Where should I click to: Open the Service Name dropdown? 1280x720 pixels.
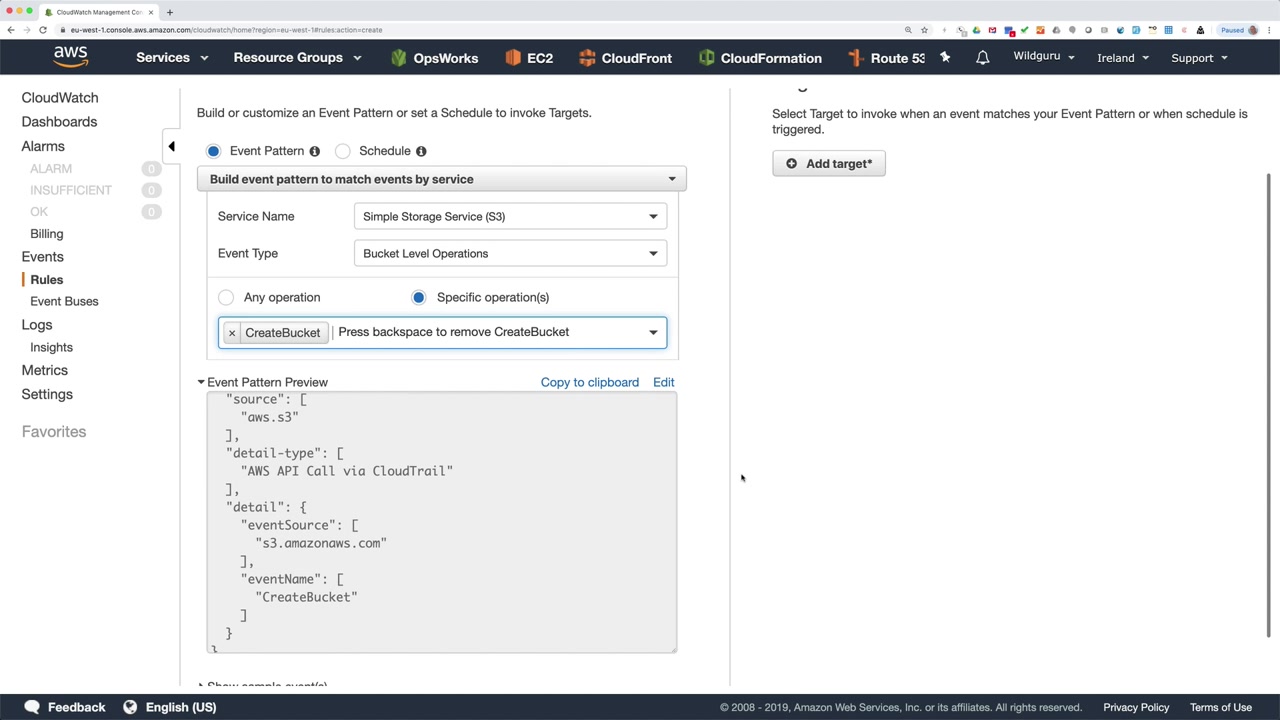pos(510,216)
